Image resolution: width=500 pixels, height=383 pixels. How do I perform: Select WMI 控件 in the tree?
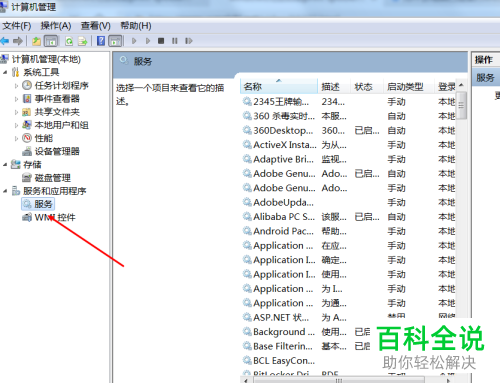coord(55,217)
